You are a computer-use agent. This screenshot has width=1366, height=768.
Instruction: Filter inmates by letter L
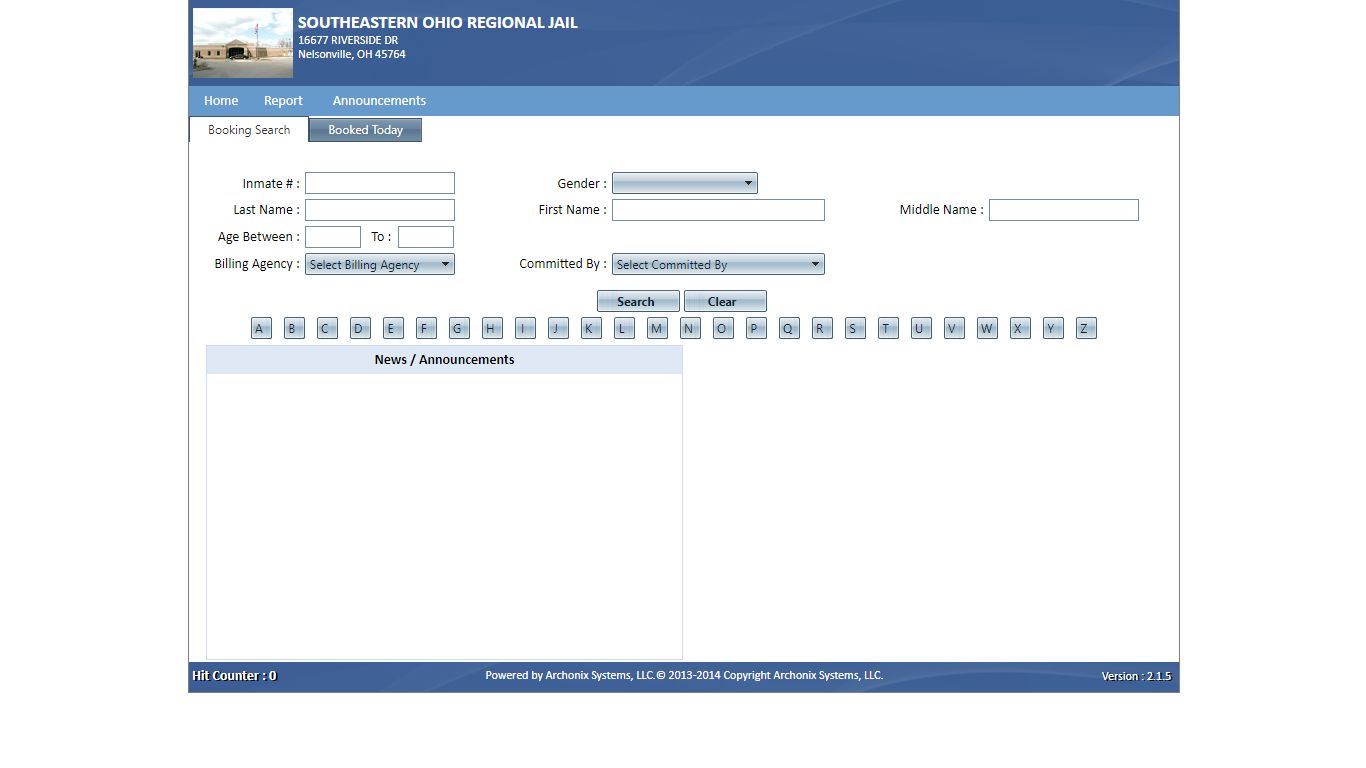pos(624,328)
